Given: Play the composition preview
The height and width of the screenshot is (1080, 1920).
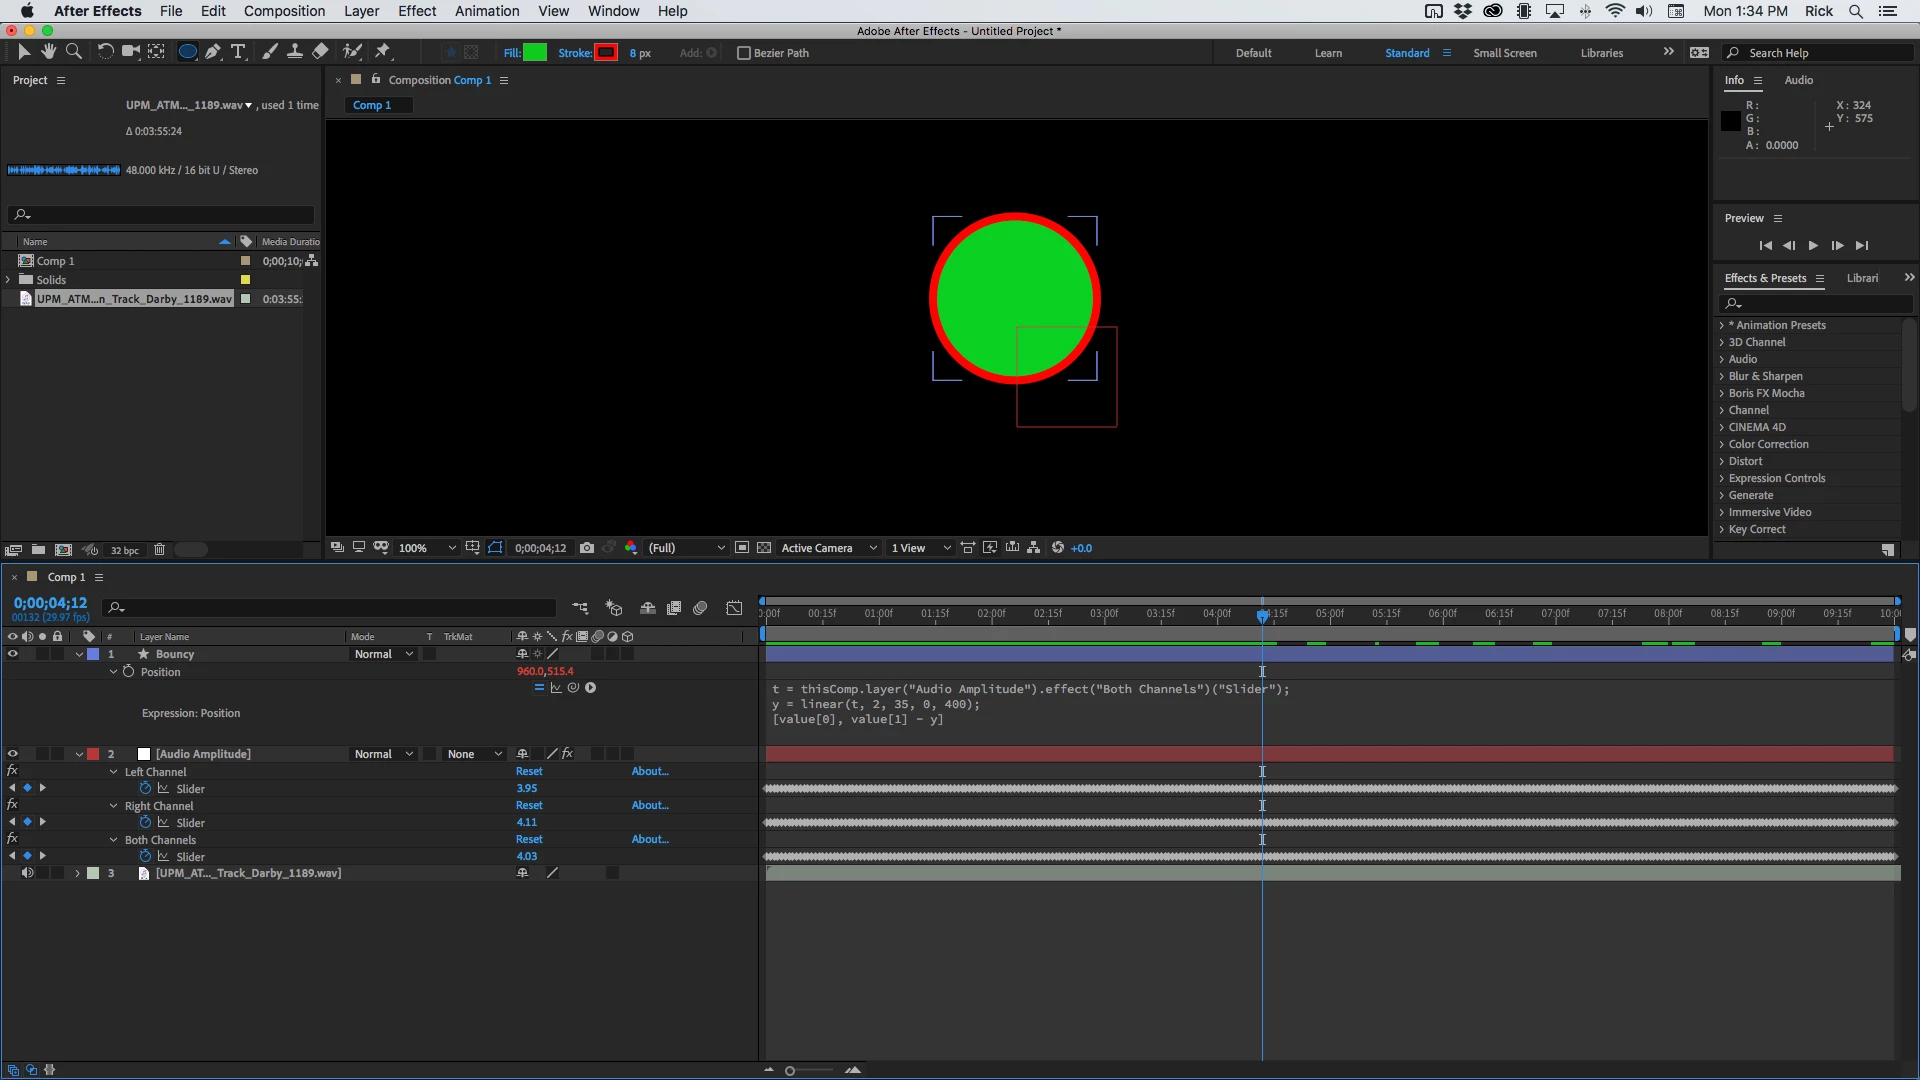Looking at the screenshot, I should coord(1813,246).
